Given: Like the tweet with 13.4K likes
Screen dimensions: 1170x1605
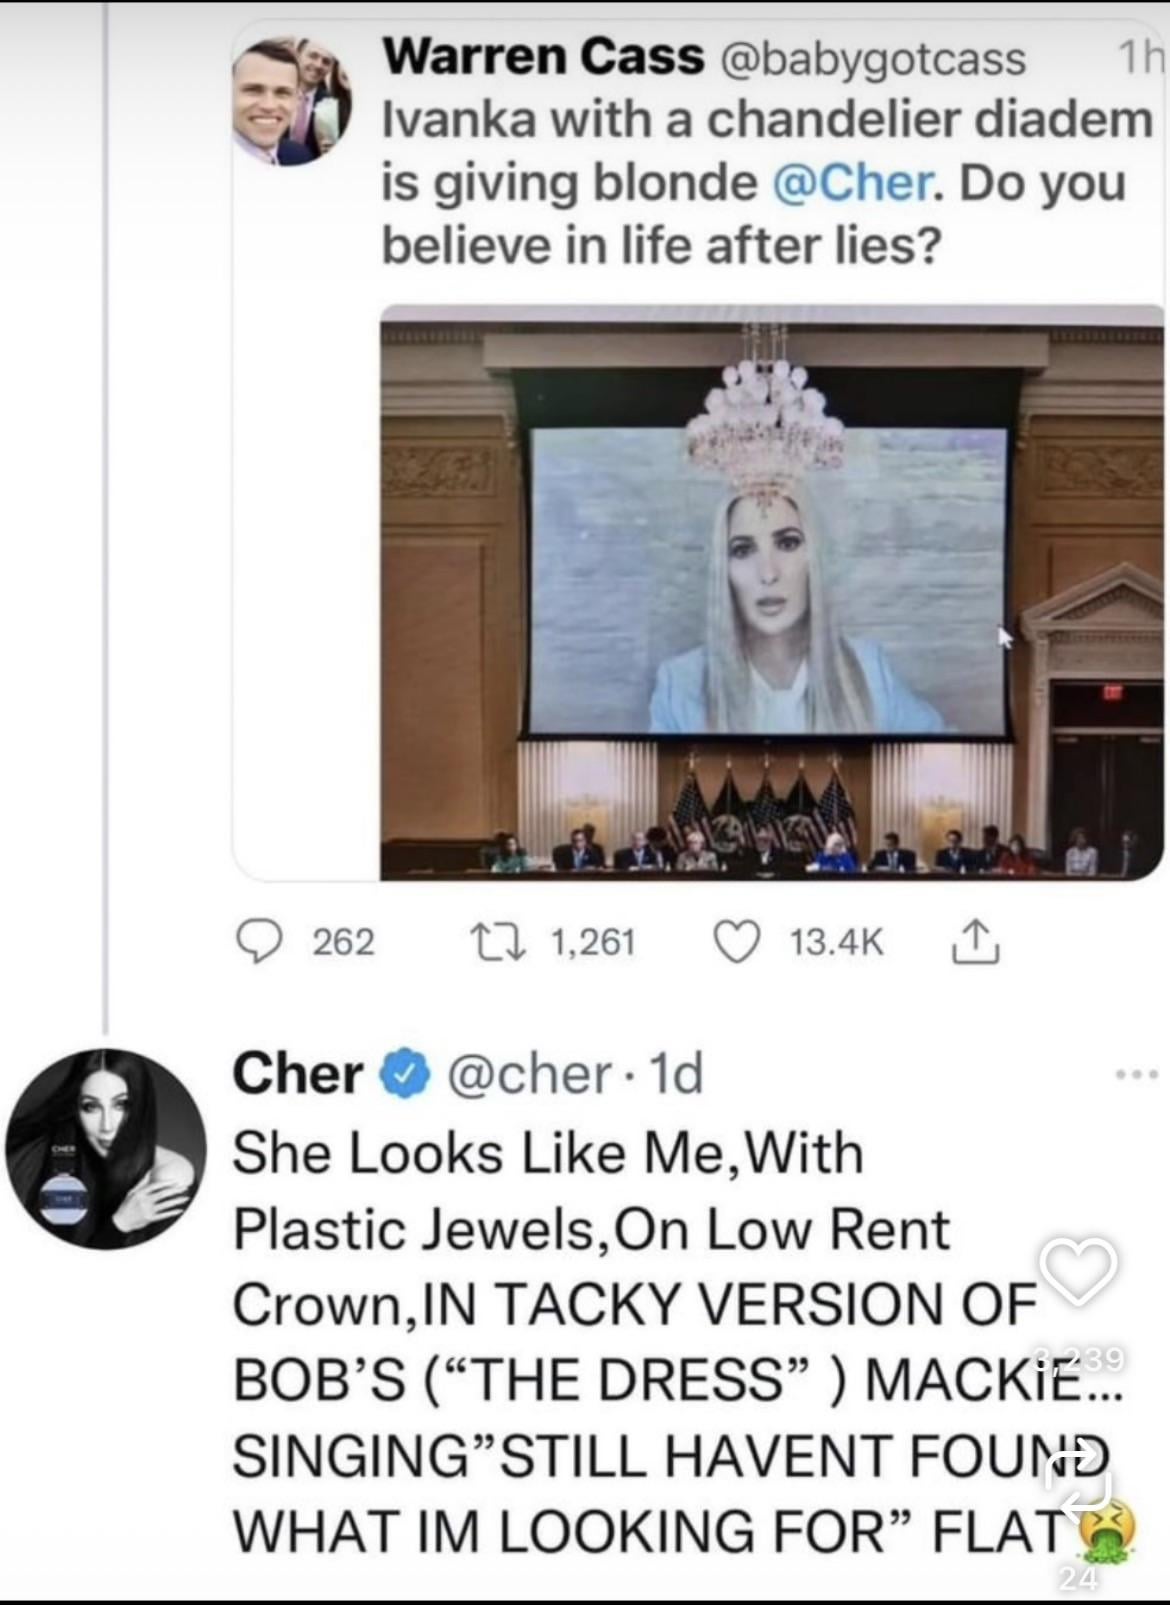Looking at the screenshot, I should pos(737,942).
